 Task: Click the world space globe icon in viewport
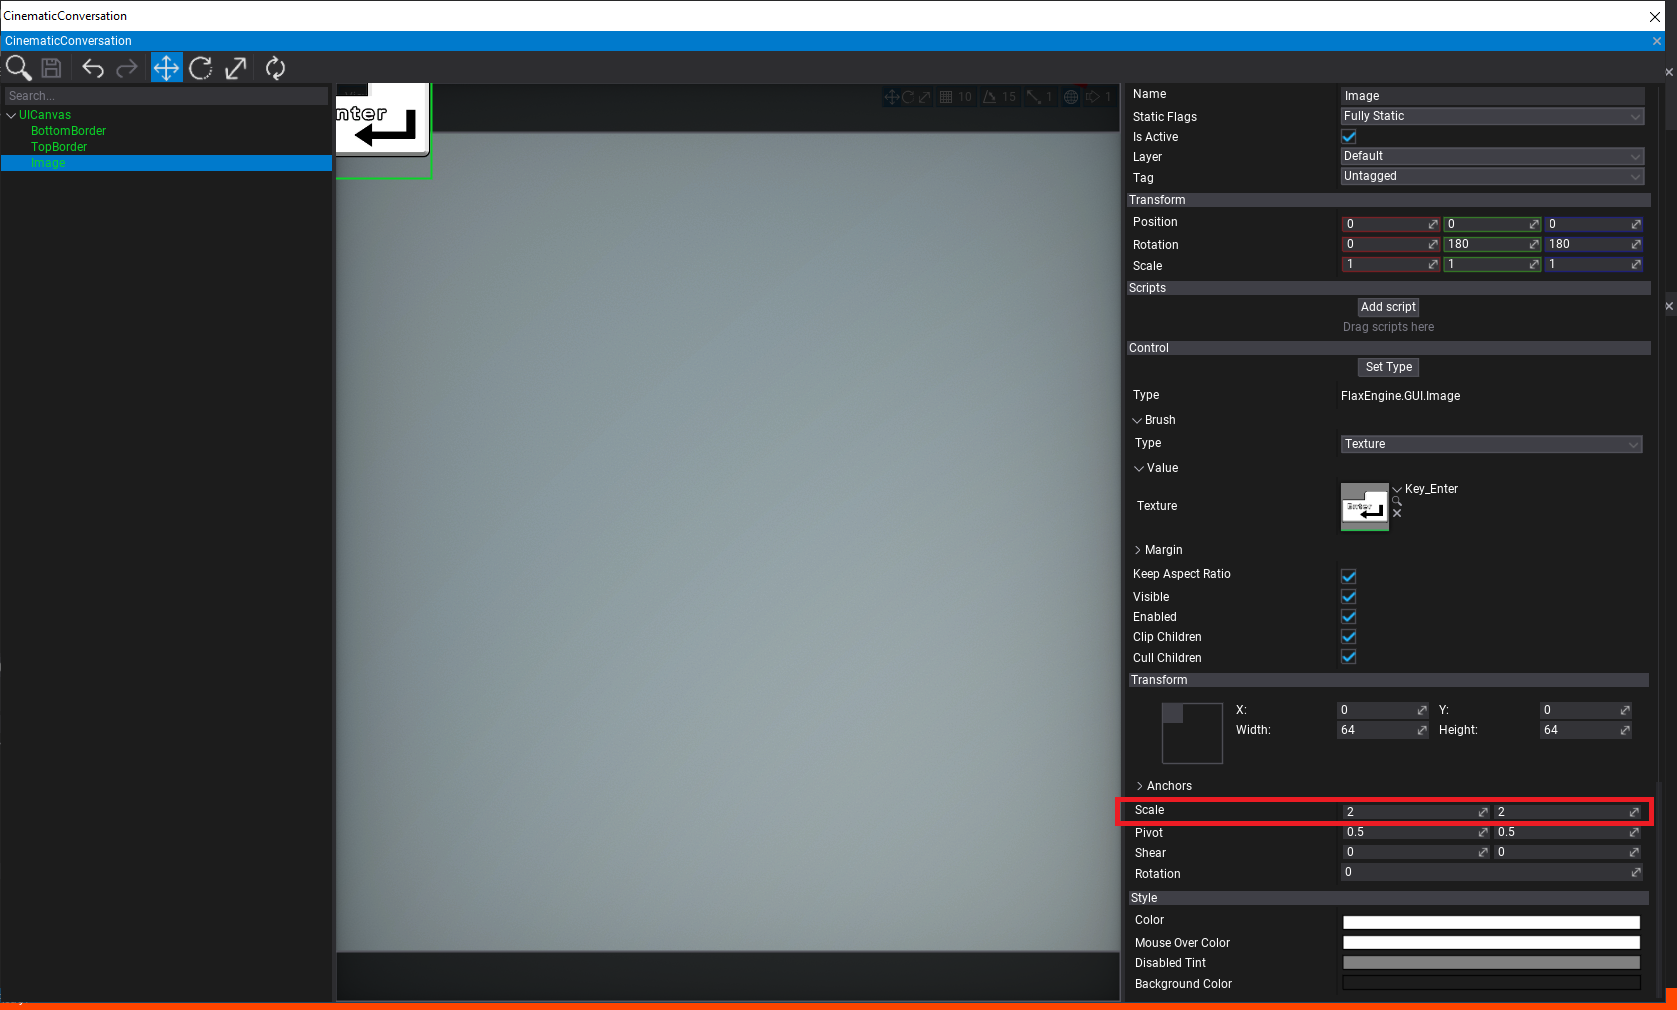[1070, 96]
